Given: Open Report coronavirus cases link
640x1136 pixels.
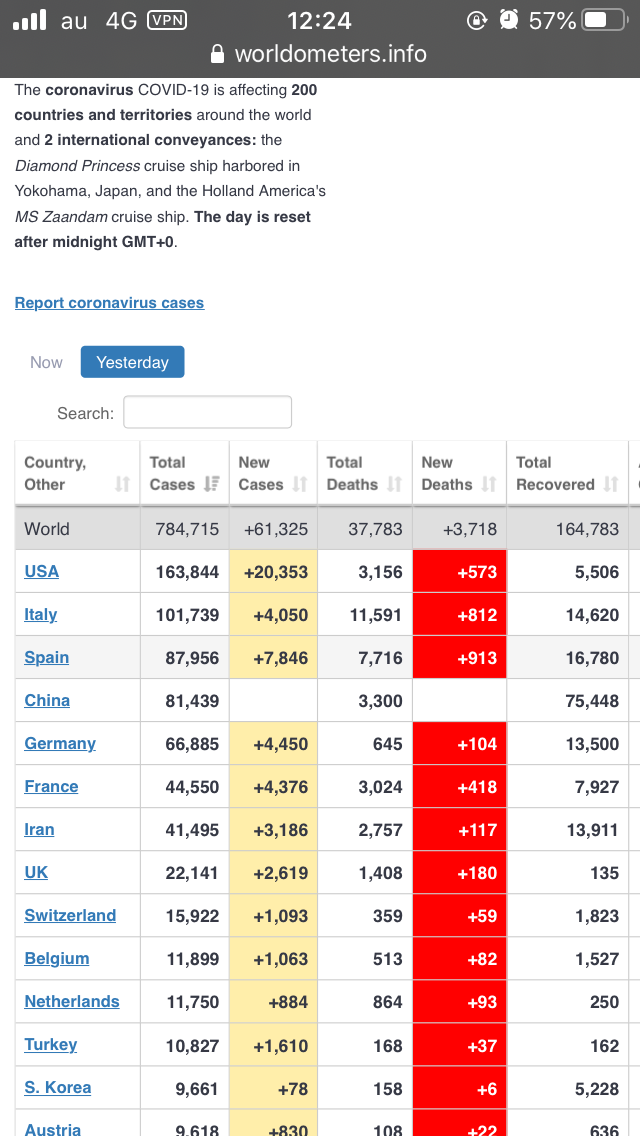Looking at the screenshot, I should 109,303.
